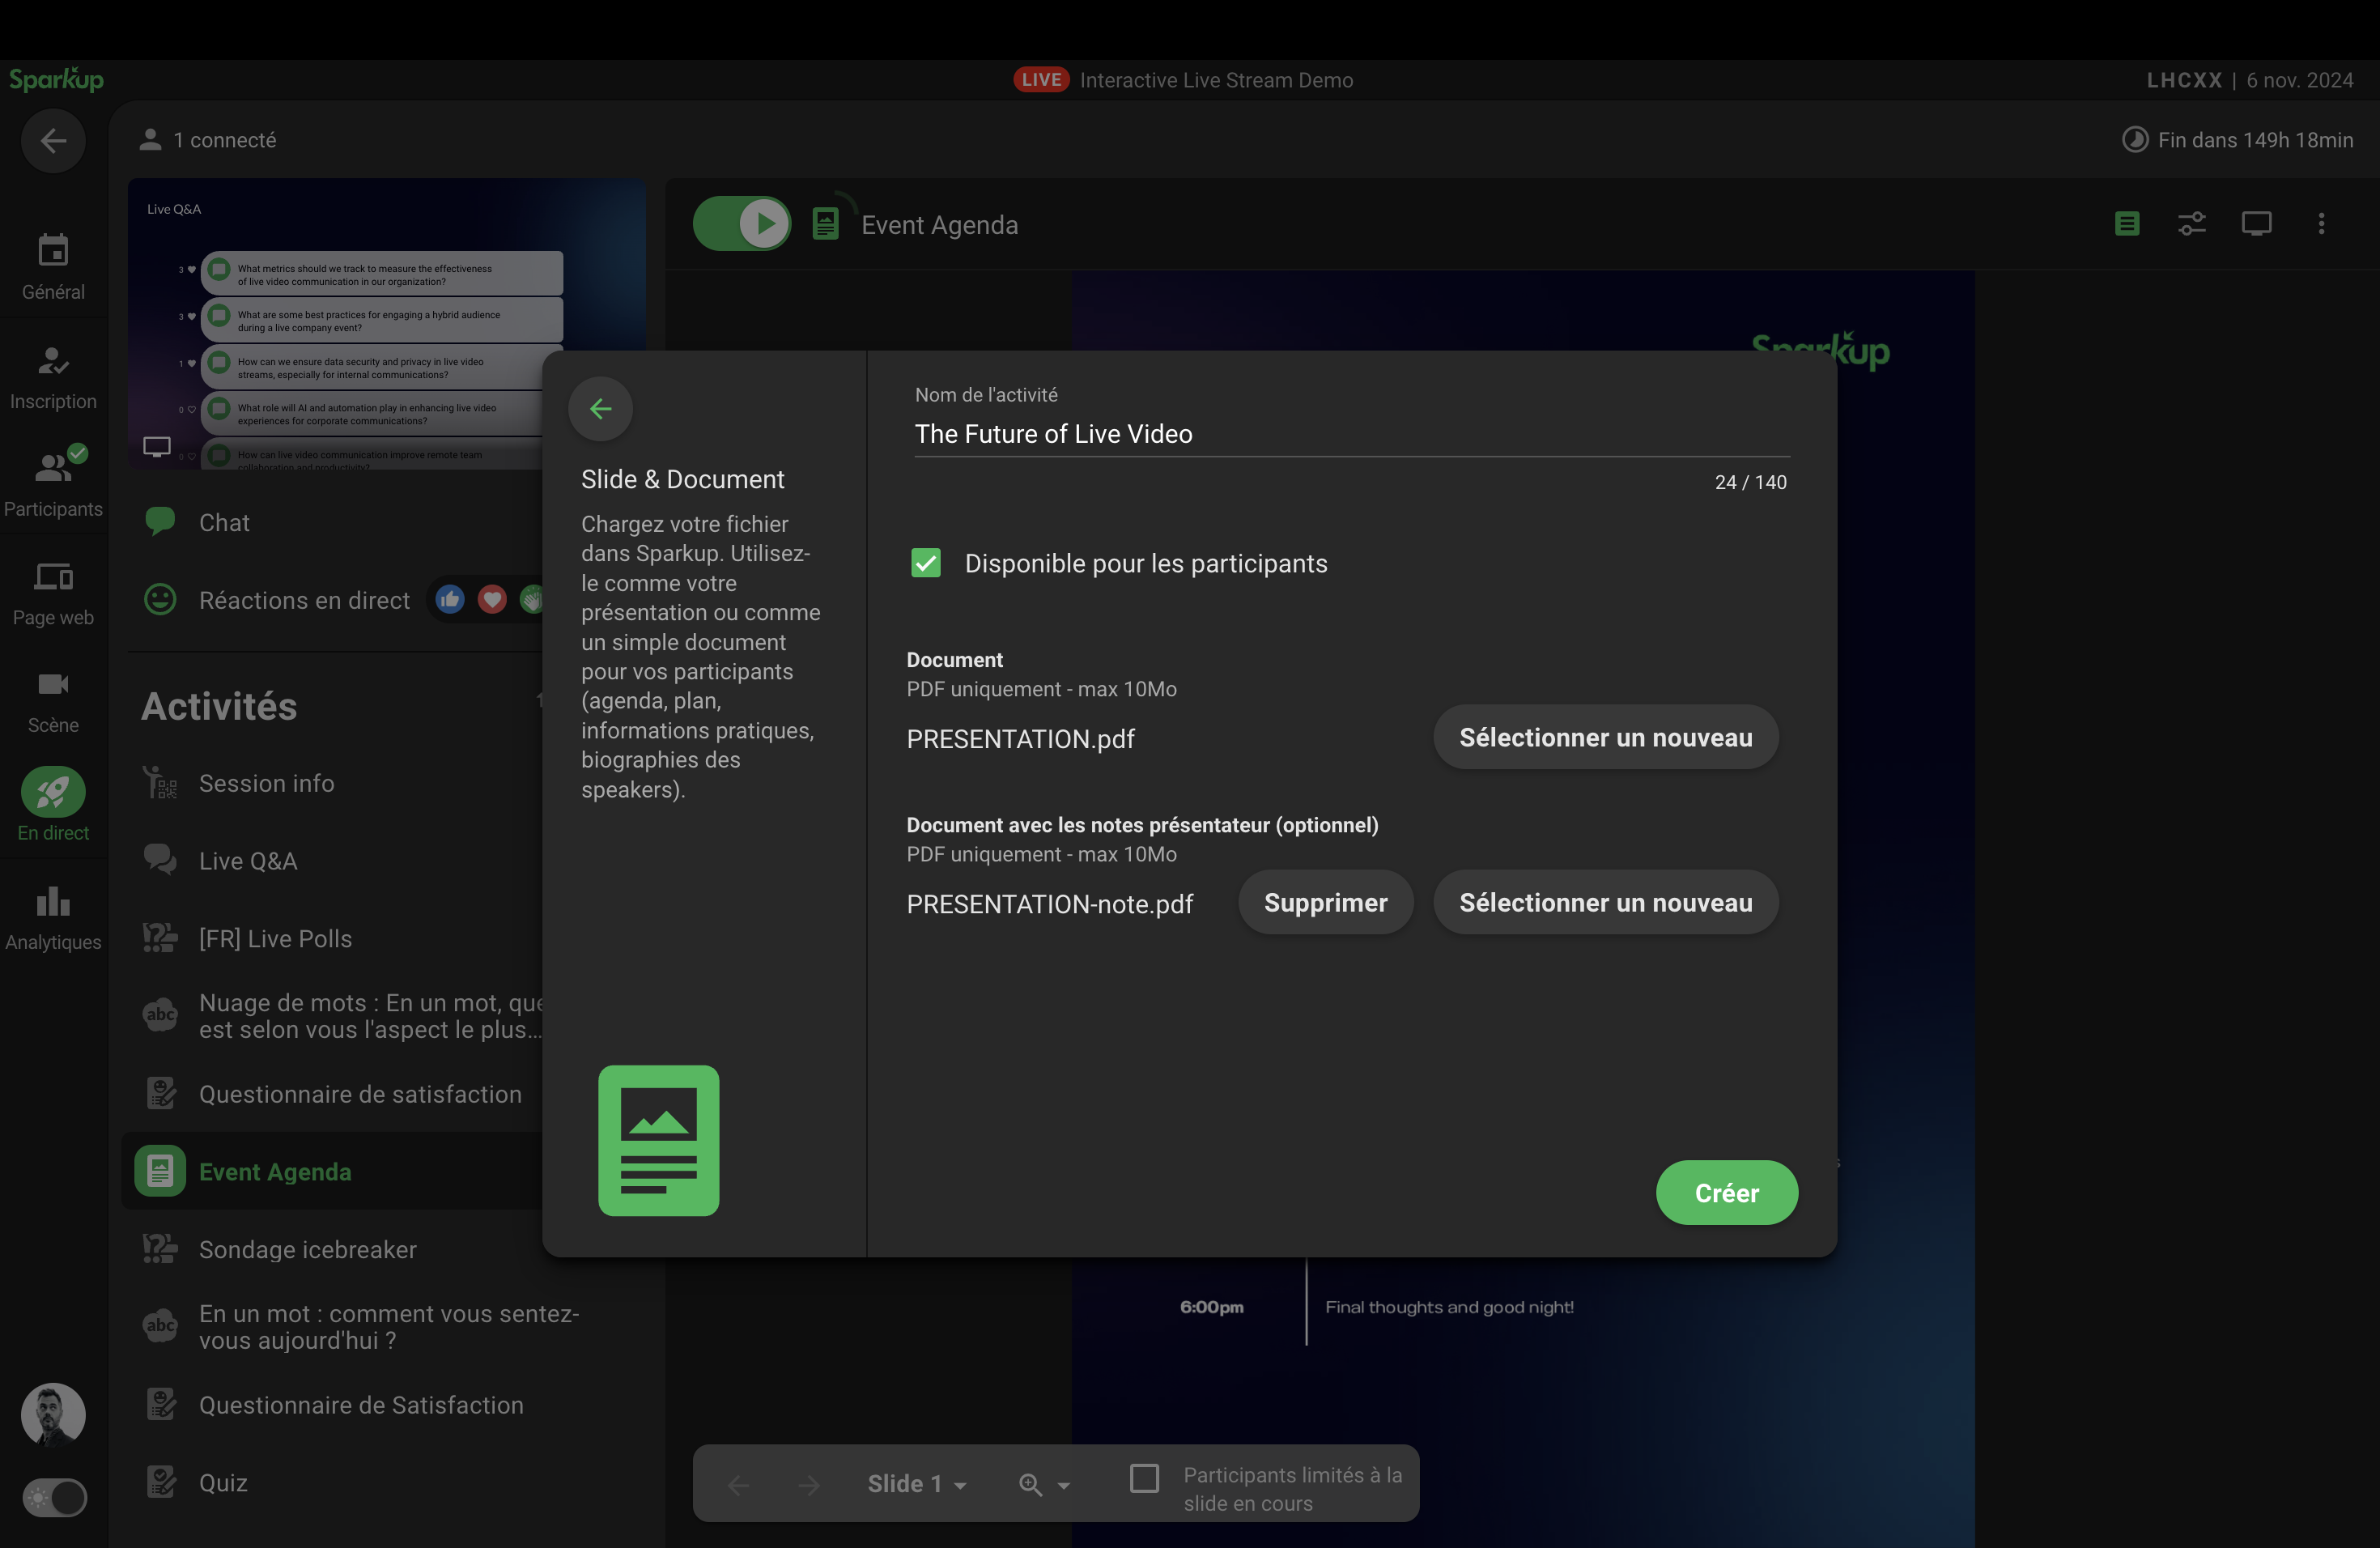Click the Créer button
The width and height of the screenshot is (2380, 1548).
(1726, 1192)
